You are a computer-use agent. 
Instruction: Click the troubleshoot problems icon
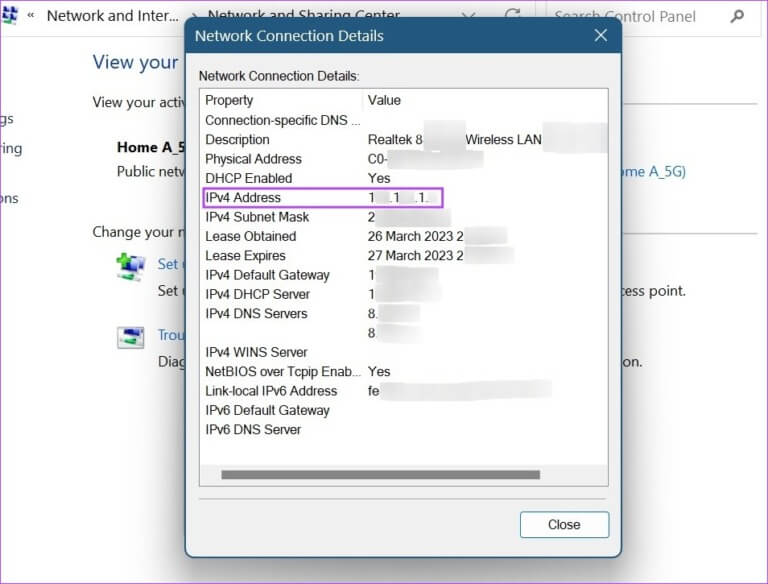click(x=130, y=338)
